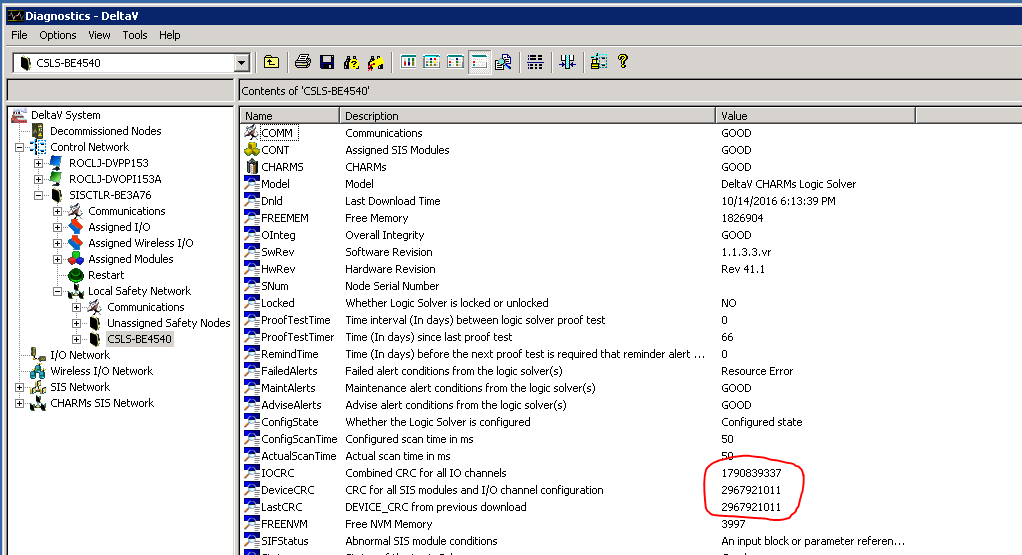Image resolution: width=1022 pixels, height=555 pixels.
Task: Select the FailedAlerts parameter row
Action: (632, 371)
